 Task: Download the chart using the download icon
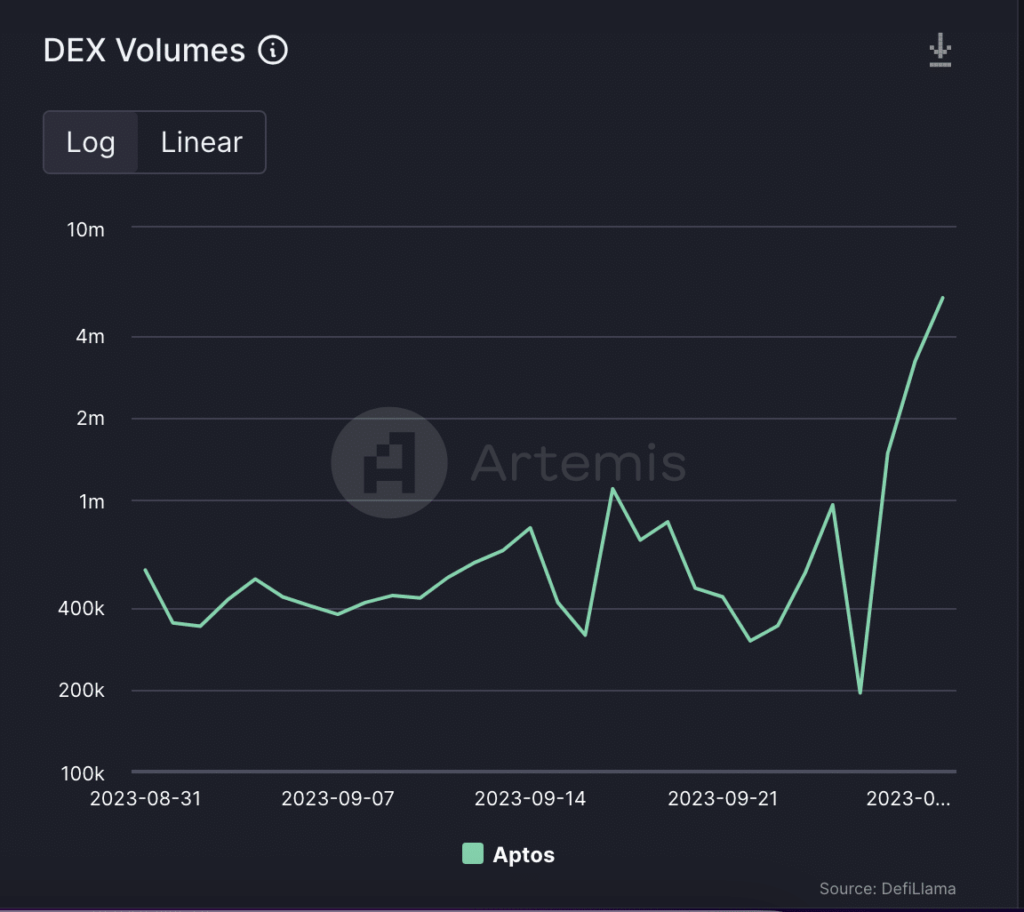(x=939, y=50)
